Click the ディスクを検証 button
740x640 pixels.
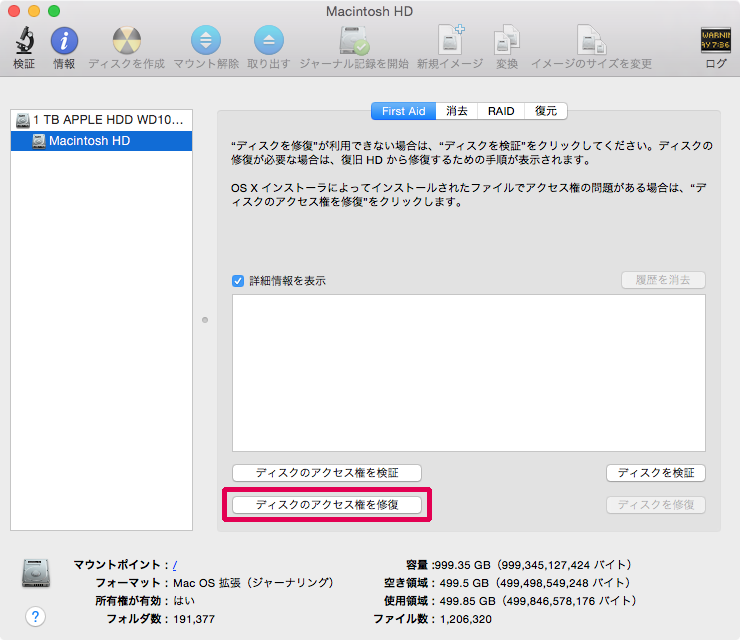click(x=656, y=473)
